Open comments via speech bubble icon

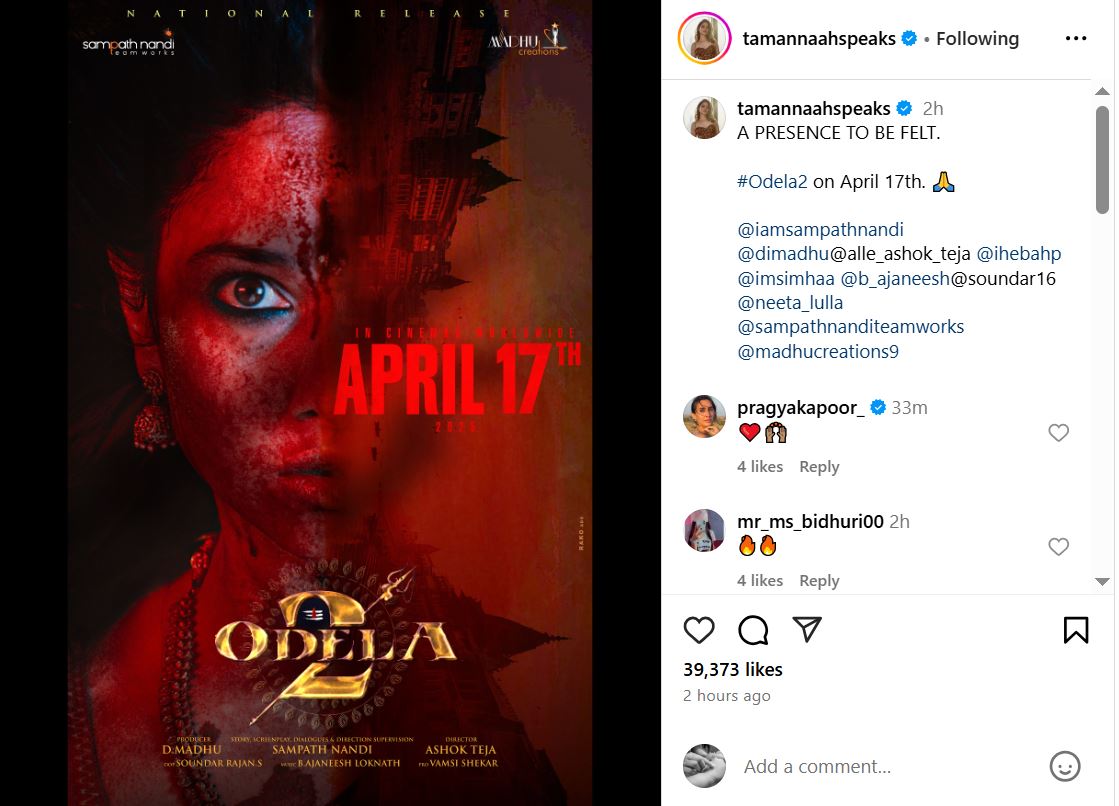753,630
